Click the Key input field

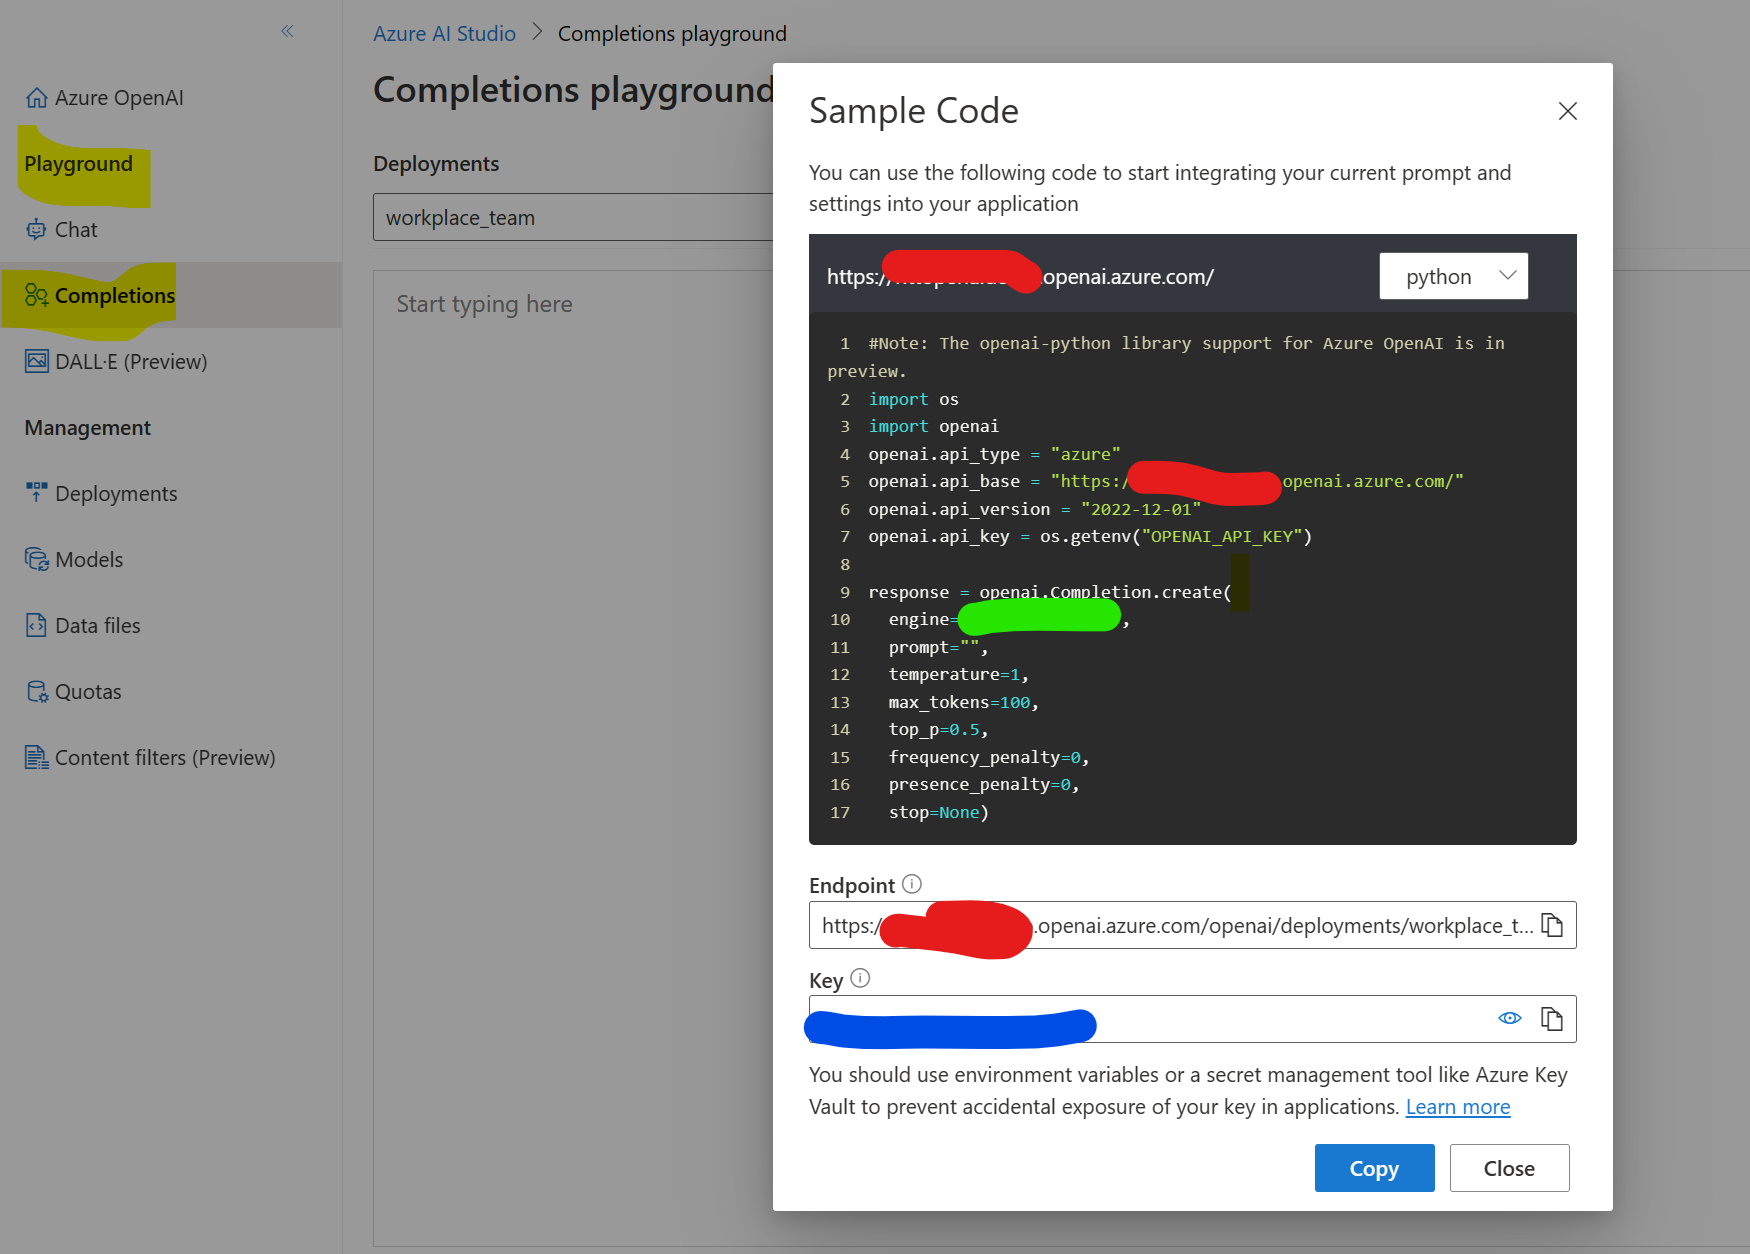coord(1192,1019)
